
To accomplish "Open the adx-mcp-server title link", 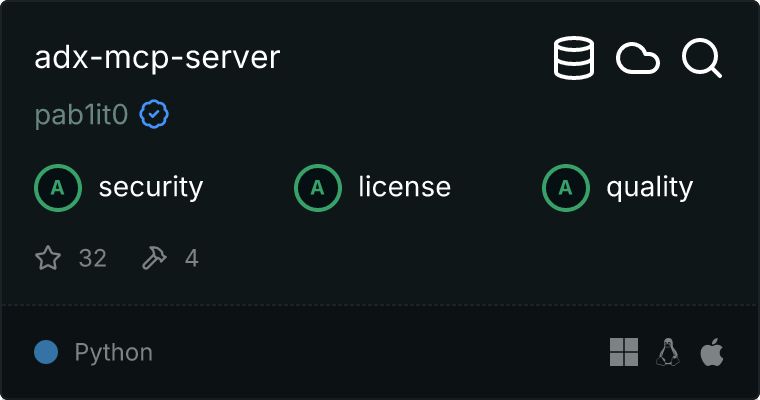I will [x=157, y=58].
